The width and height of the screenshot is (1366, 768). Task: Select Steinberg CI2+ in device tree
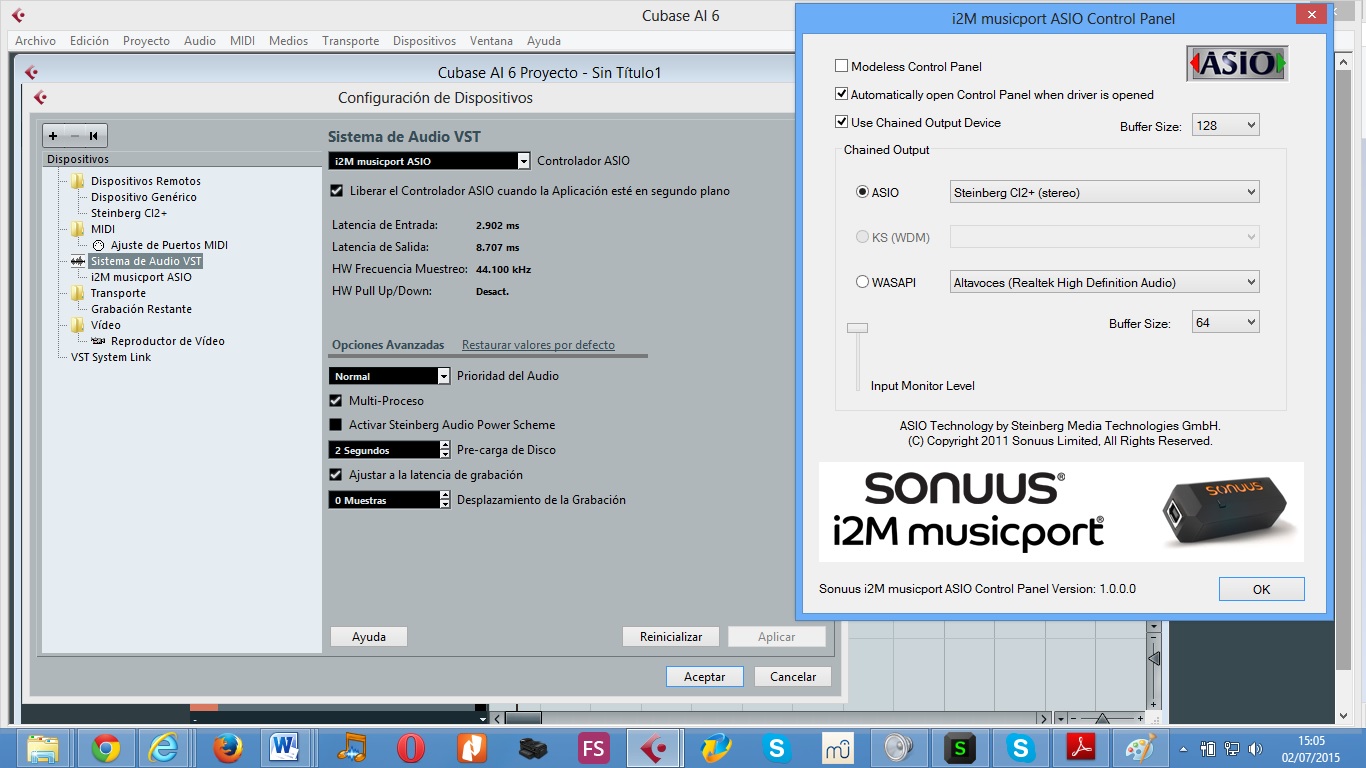[129, 213]
